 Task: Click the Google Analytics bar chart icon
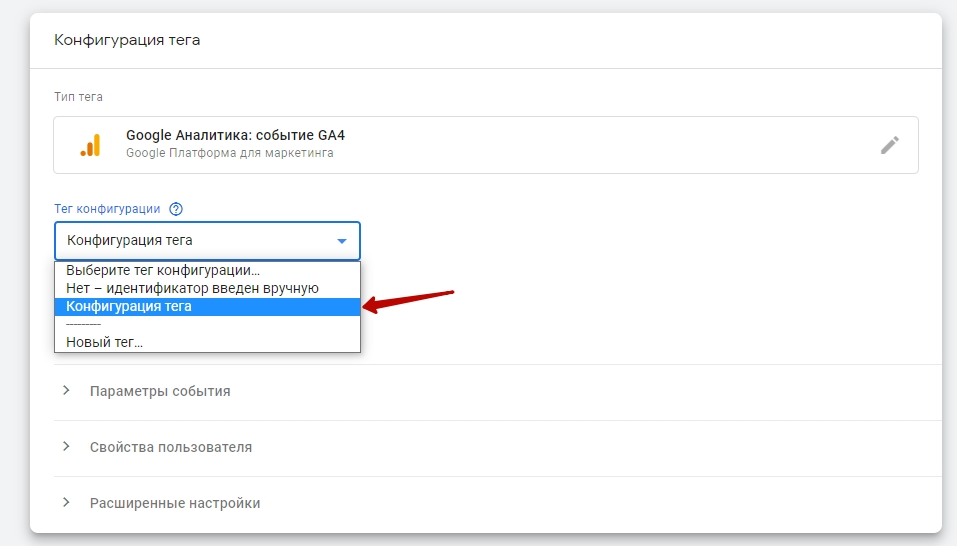click(x=90, y=145)
